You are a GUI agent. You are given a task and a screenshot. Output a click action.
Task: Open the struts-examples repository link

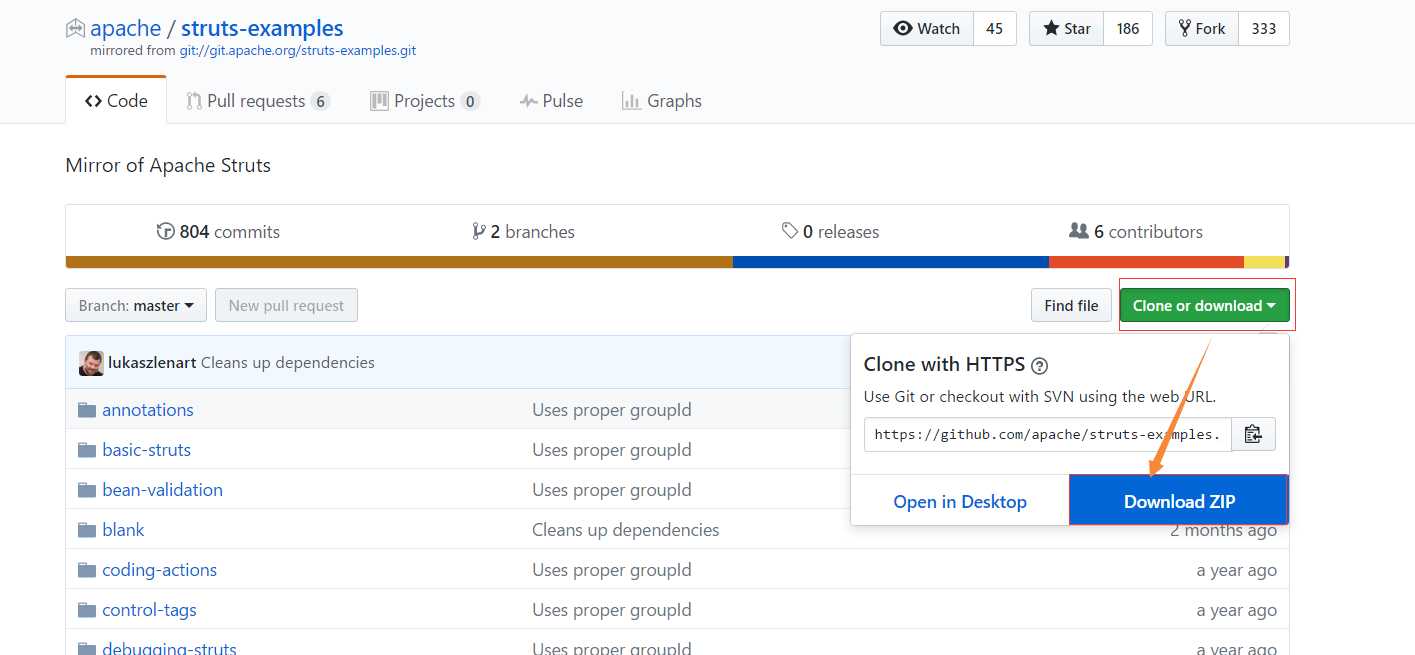pyautogui.click(x=262, y=29)
